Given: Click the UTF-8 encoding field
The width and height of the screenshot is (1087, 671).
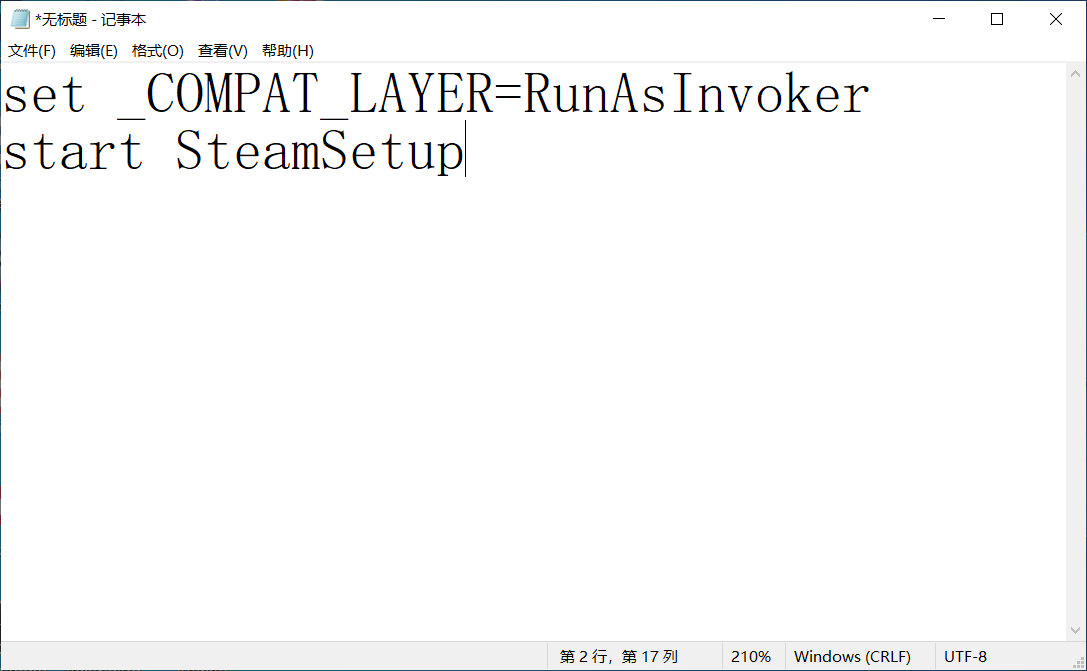Looking at the screenshot, I should 965,656.
